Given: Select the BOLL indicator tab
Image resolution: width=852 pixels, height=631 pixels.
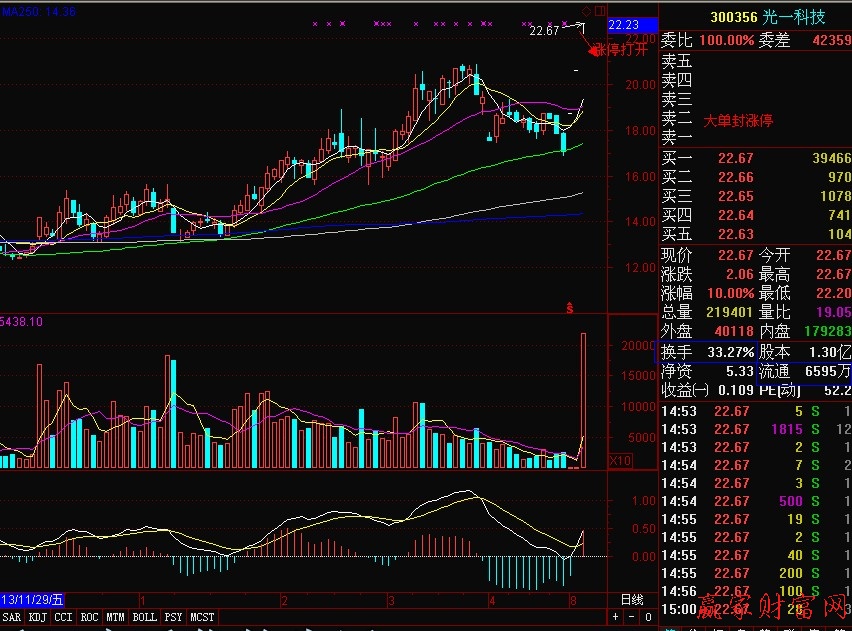Looking at the screenshot, I should [x=144, y=618].
